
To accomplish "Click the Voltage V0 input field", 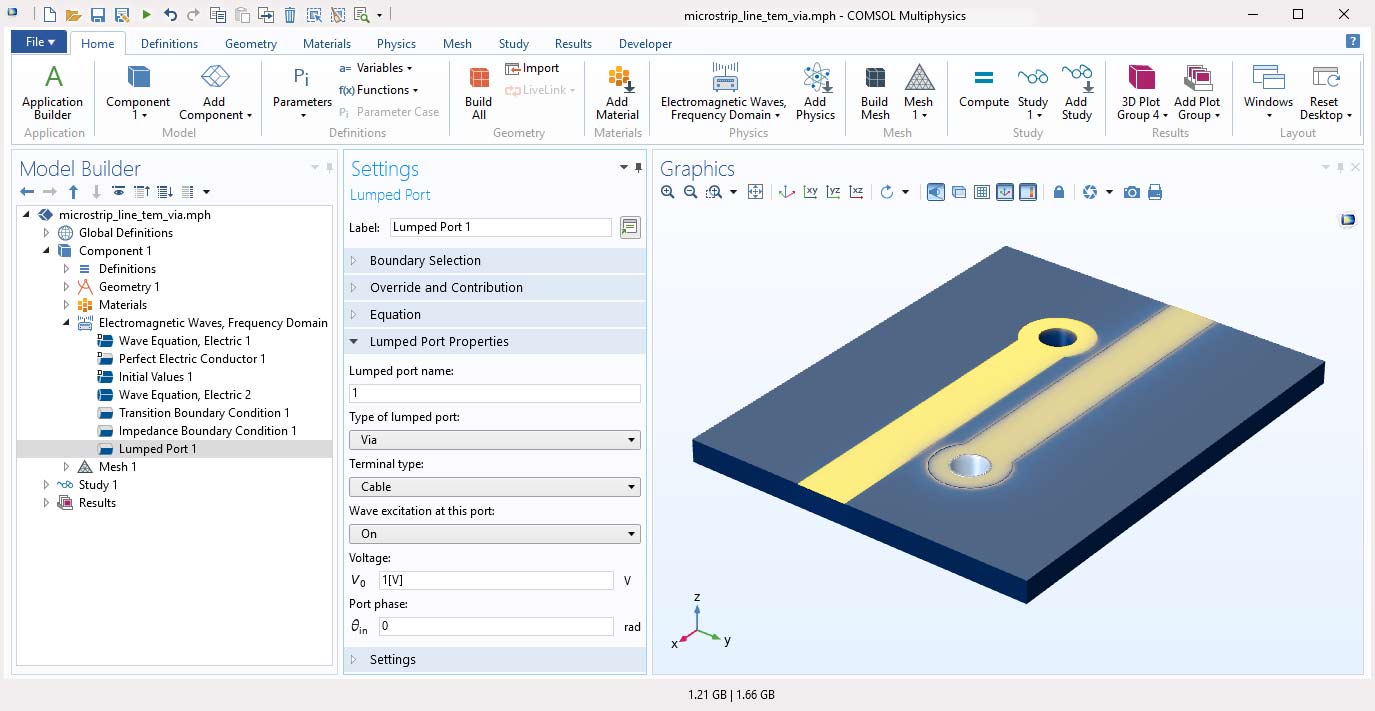I will [x=495, y=581].
